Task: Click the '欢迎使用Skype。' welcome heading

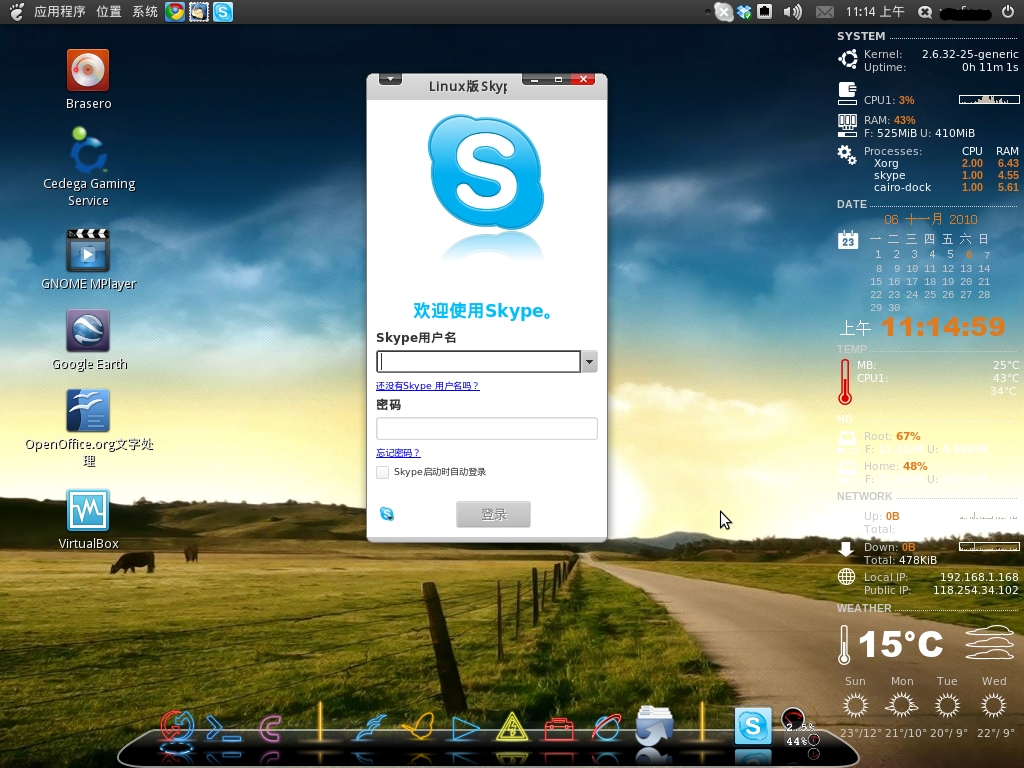Action: point(483,311)
